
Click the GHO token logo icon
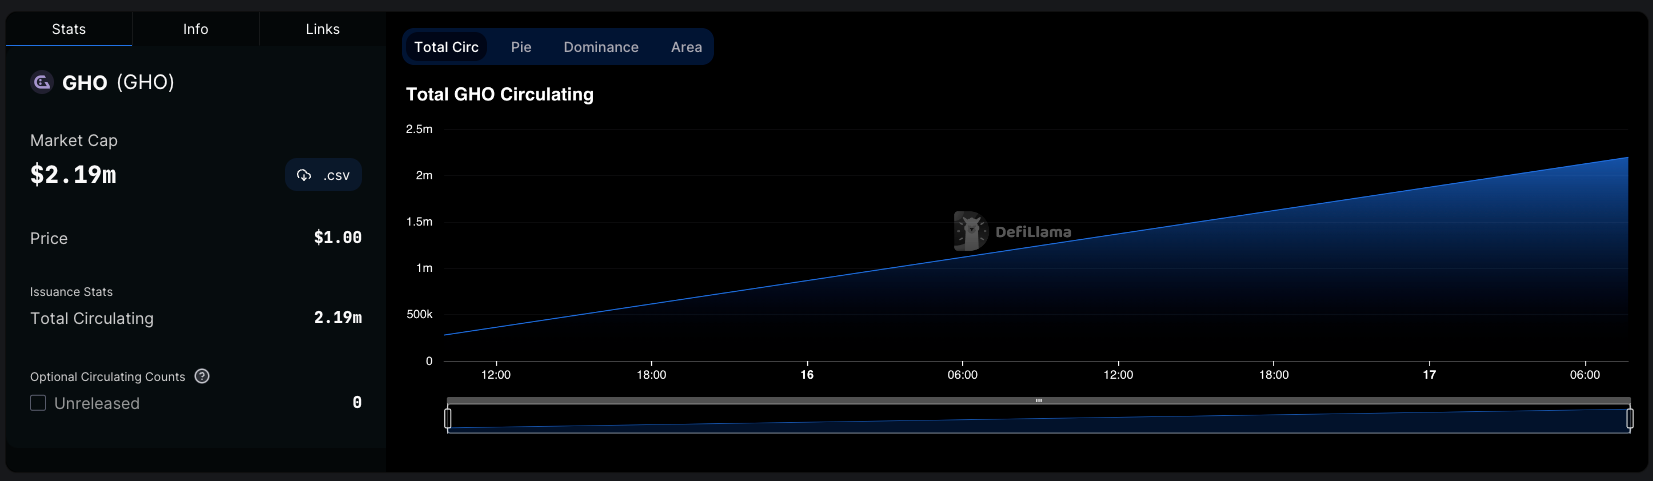(42, 82)
